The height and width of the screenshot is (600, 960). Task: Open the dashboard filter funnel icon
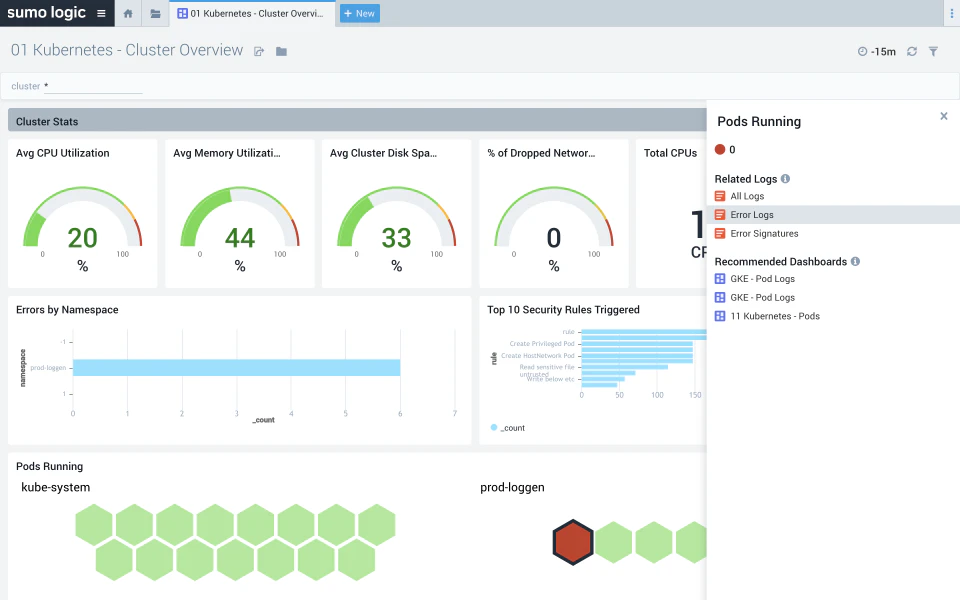(934, 50)
